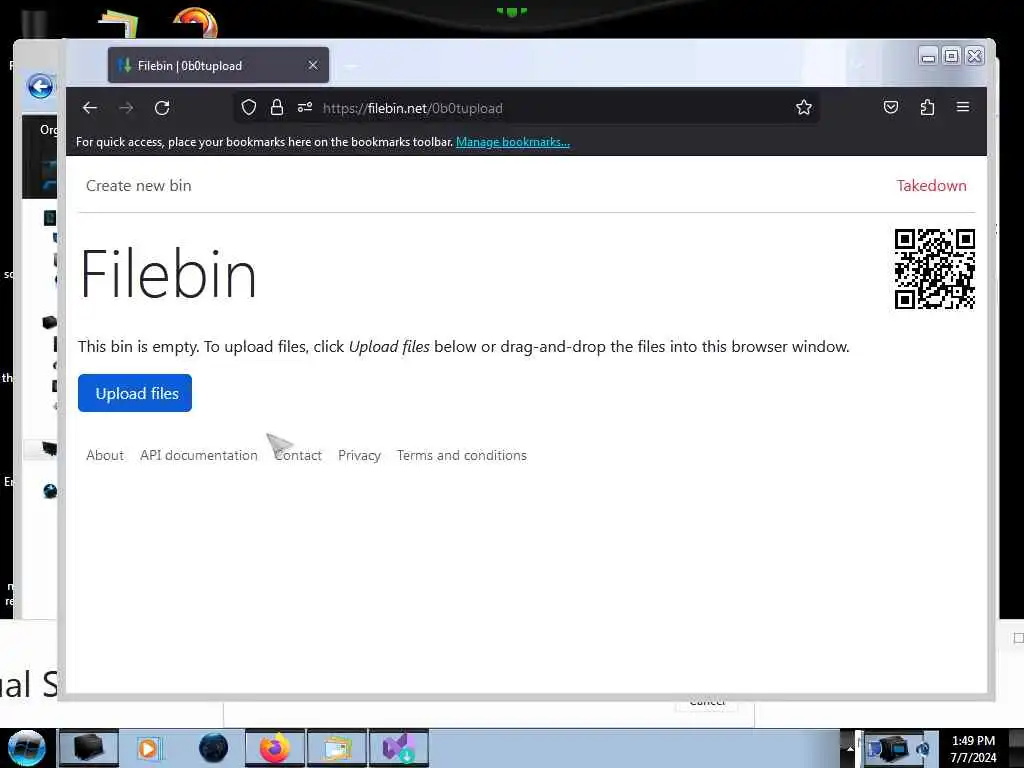The height and width of the screenshot is (768, 1024).
Task: Click the Filebin page heading
Action: (168, 274)
